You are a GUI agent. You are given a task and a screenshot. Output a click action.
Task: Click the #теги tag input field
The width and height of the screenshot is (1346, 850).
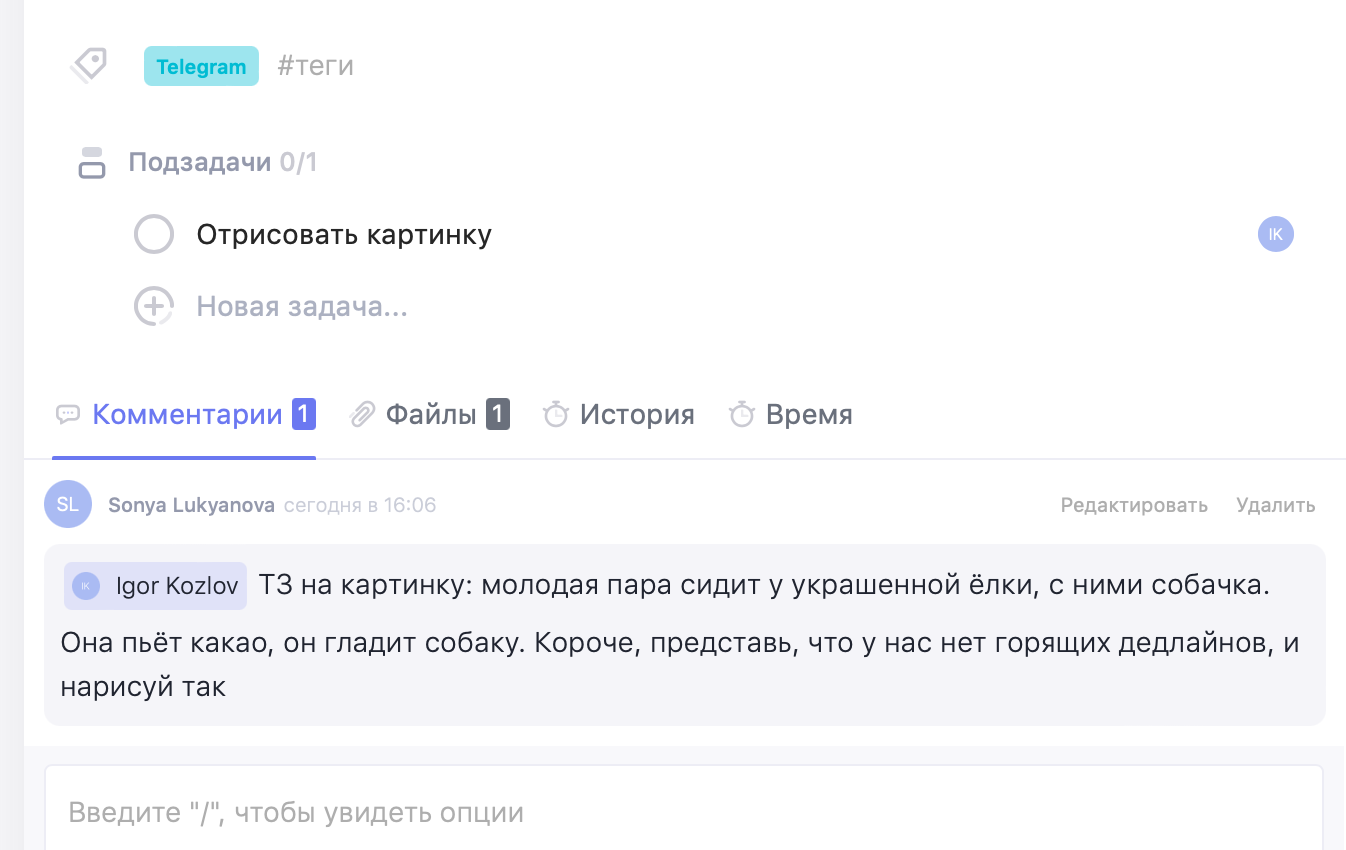point(315,66)
